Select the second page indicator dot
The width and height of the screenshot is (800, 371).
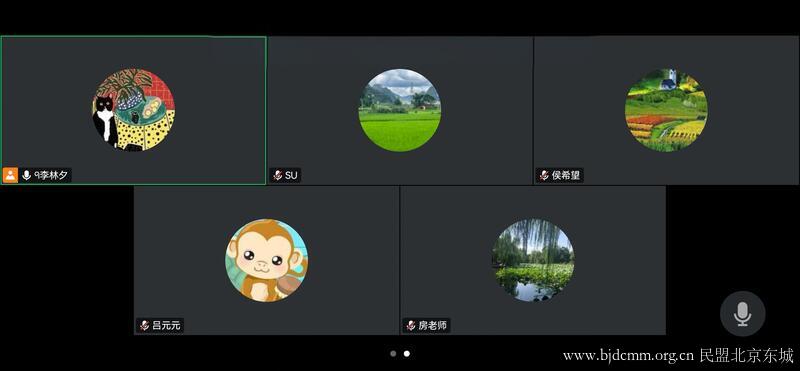(x=407, y=353)
